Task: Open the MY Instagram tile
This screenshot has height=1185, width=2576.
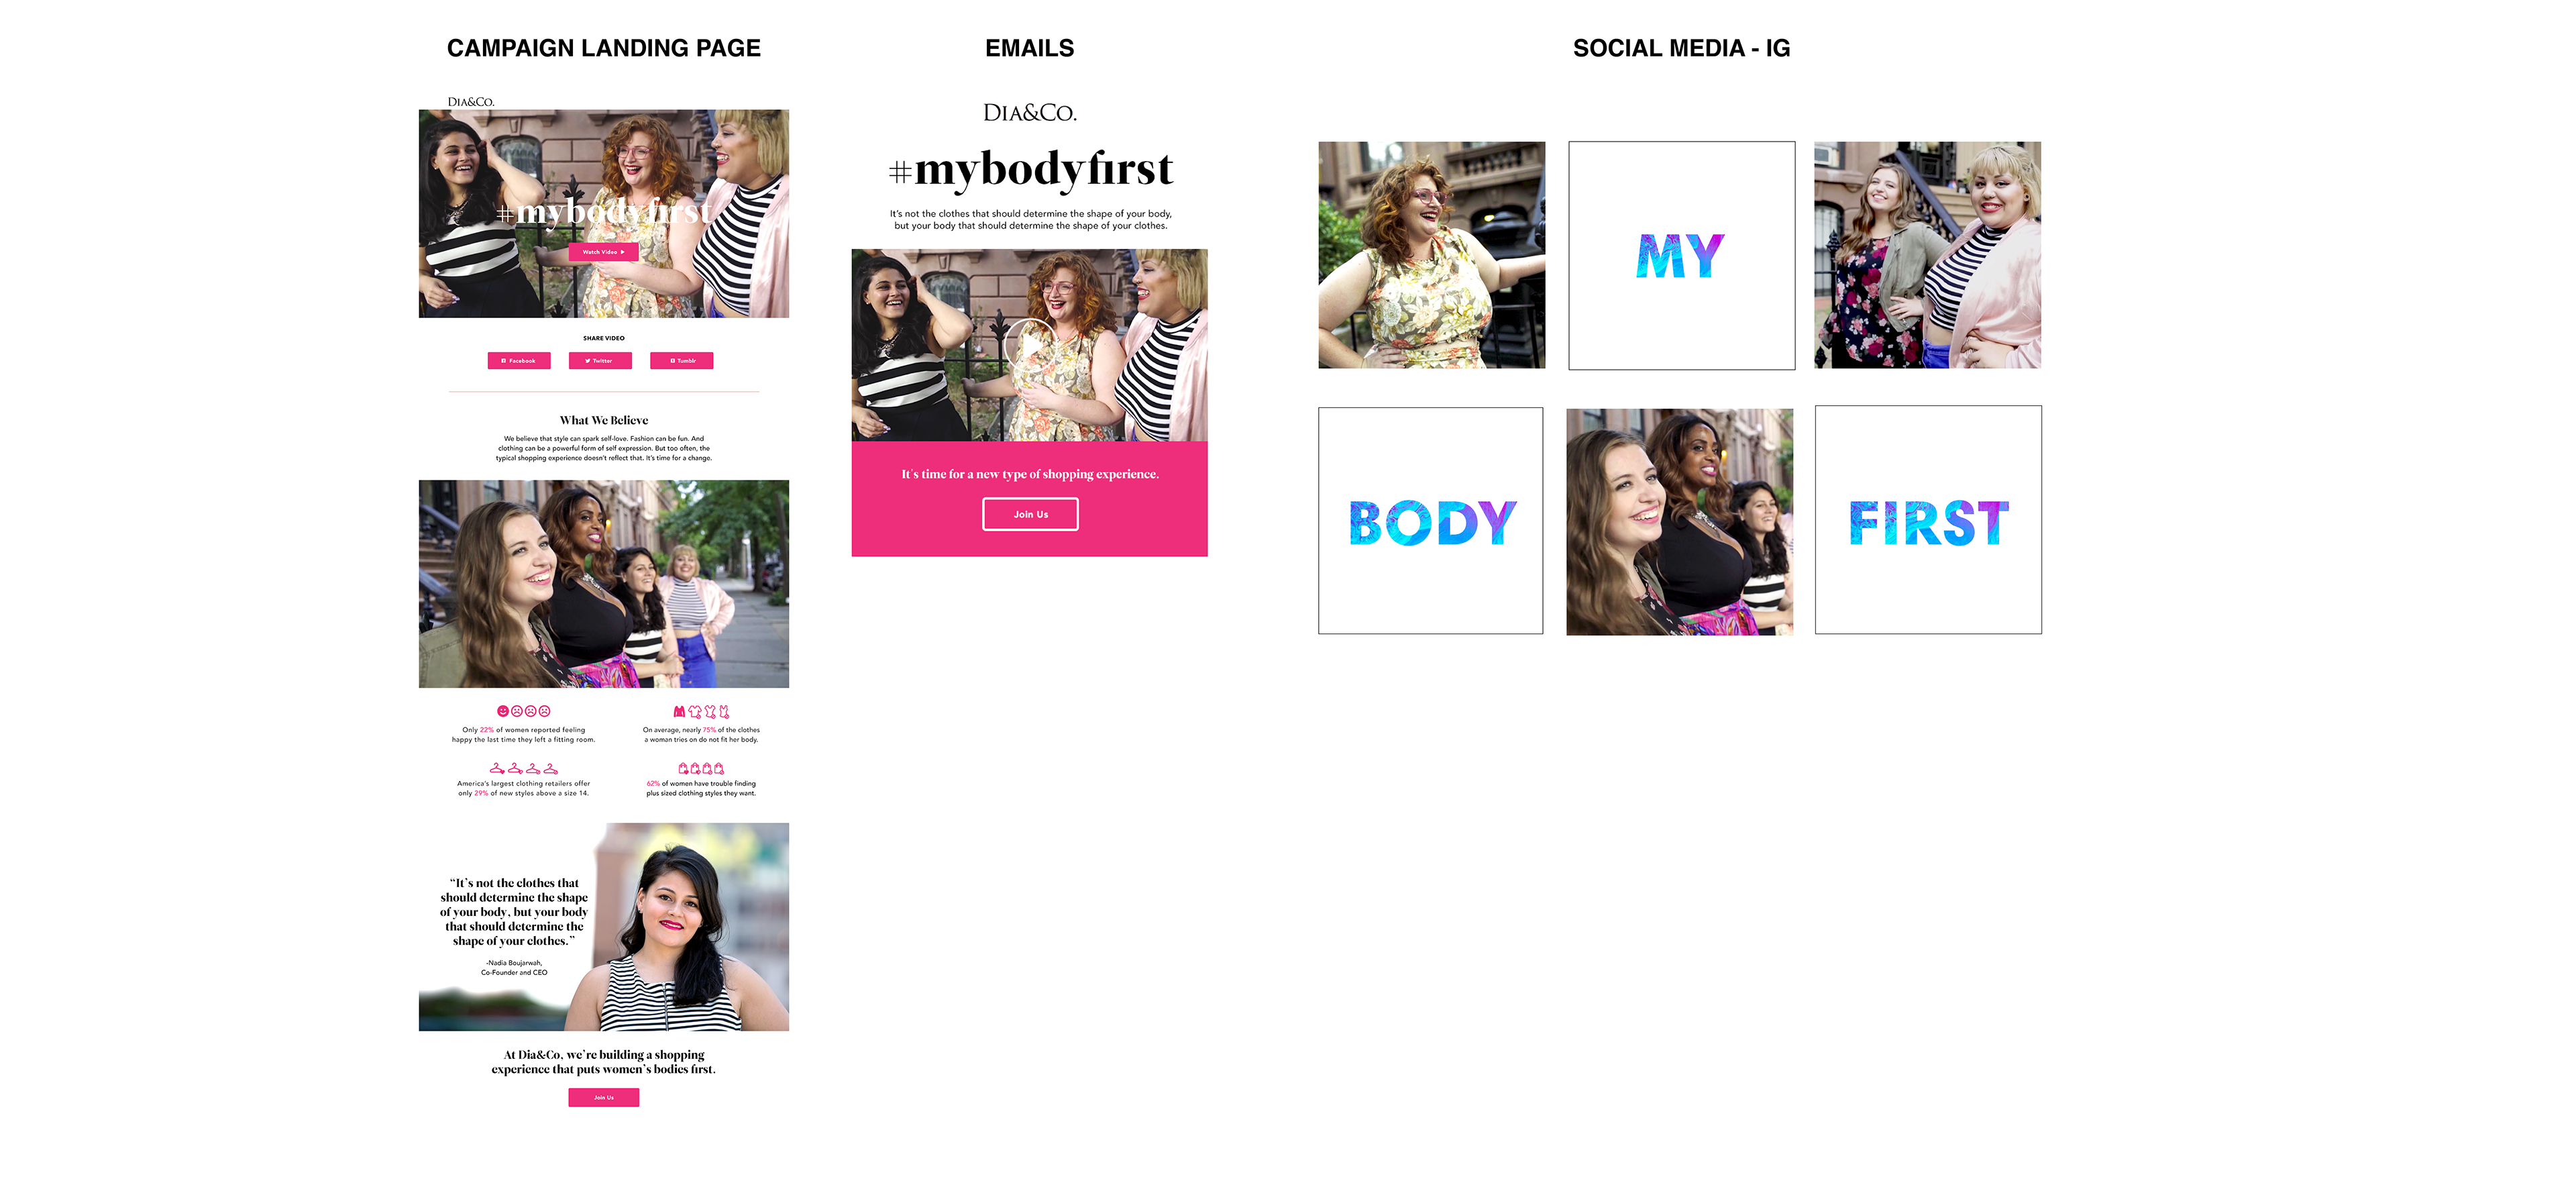Action: (1681, 255)
